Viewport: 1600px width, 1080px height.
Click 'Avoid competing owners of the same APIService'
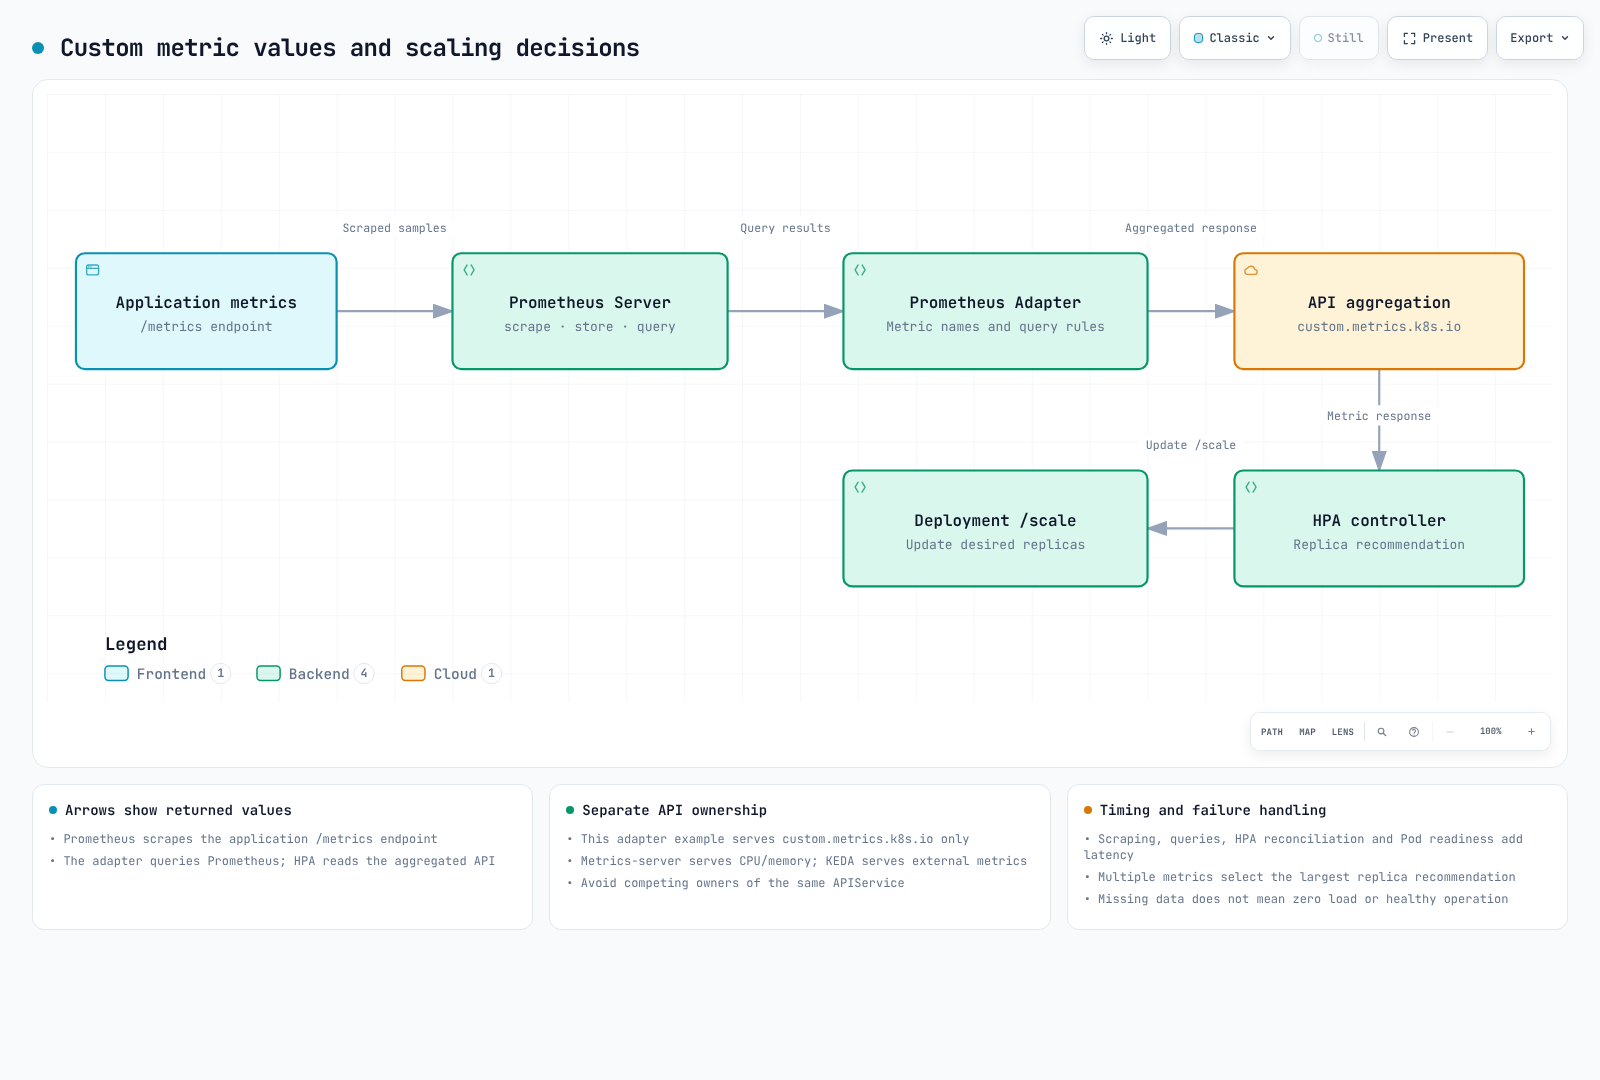click(742, 883)
